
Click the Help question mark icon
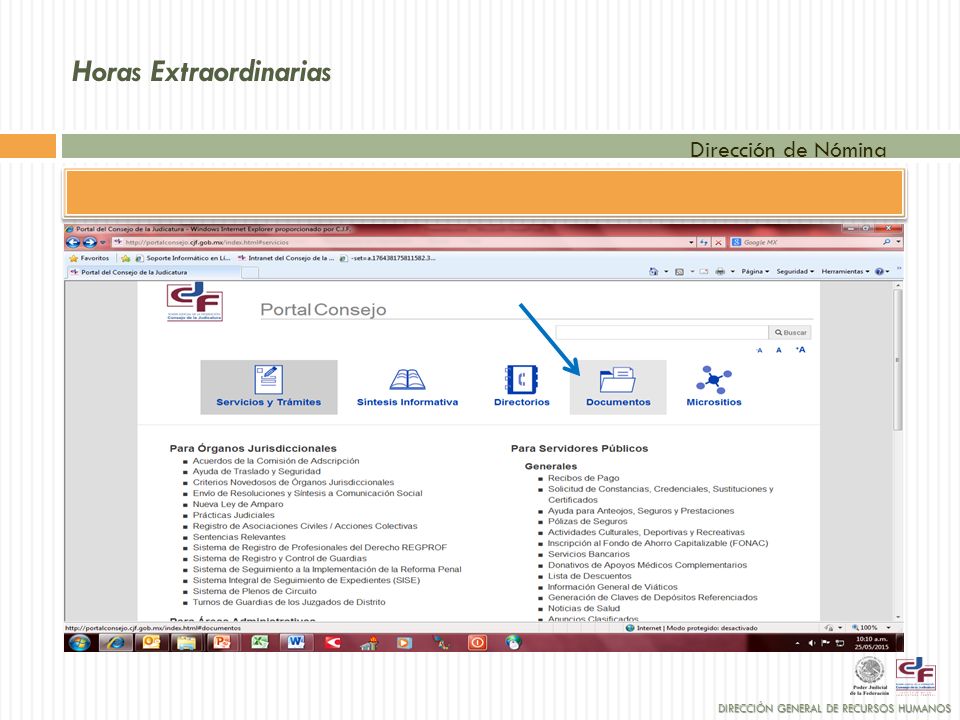(x=879, y=271)
